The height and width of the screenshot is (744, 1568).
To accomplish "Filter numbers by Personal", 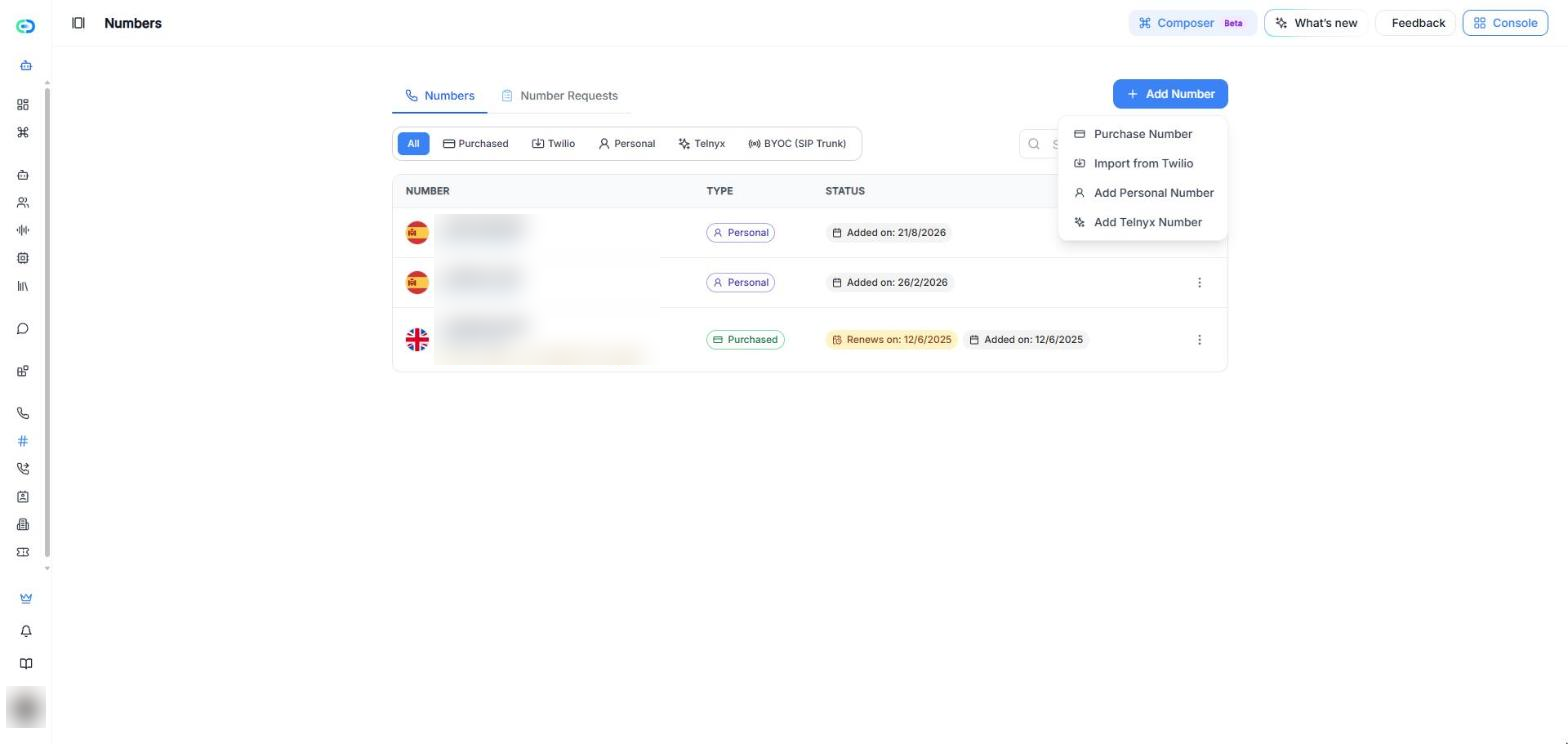I will (x=627, y=144).
